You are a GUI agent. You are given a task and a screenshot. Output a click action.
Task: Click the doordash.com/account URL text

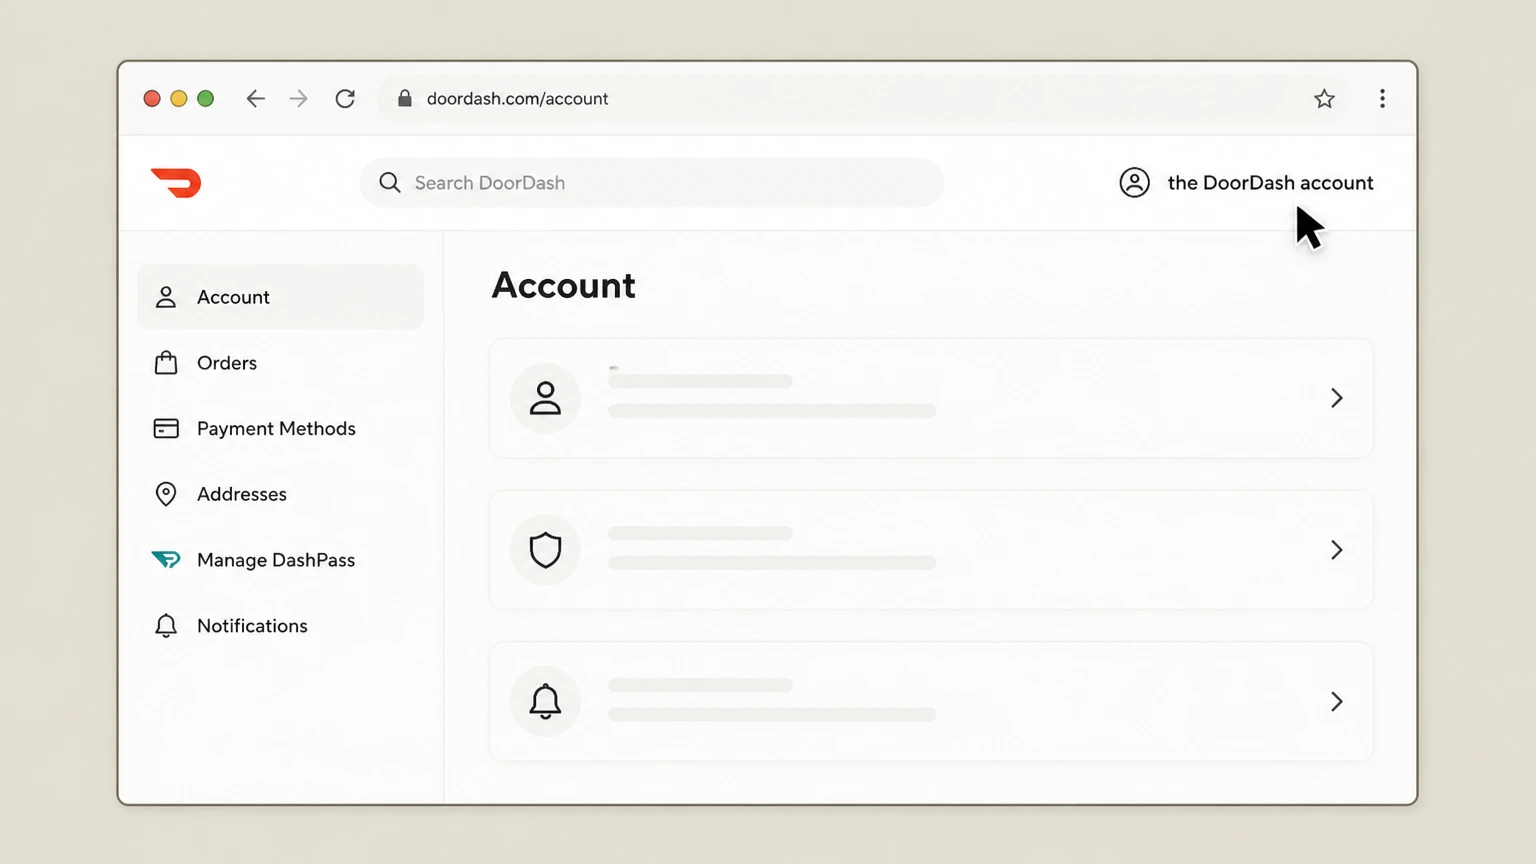517,98
